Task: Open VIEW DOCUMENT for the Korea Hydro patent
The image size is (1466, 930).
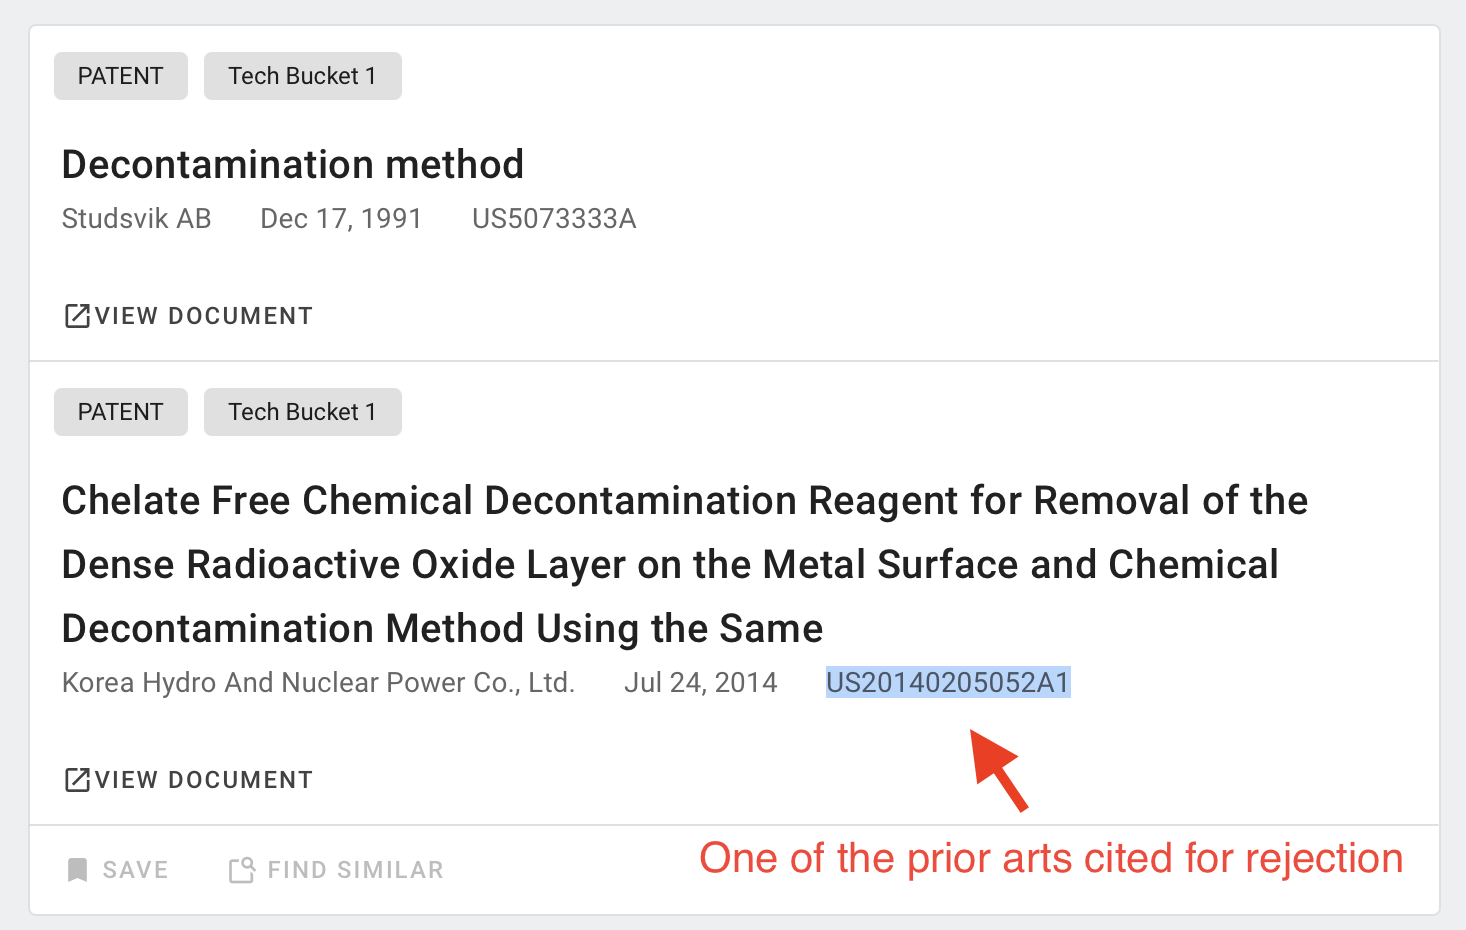Action: click(188, 780)
